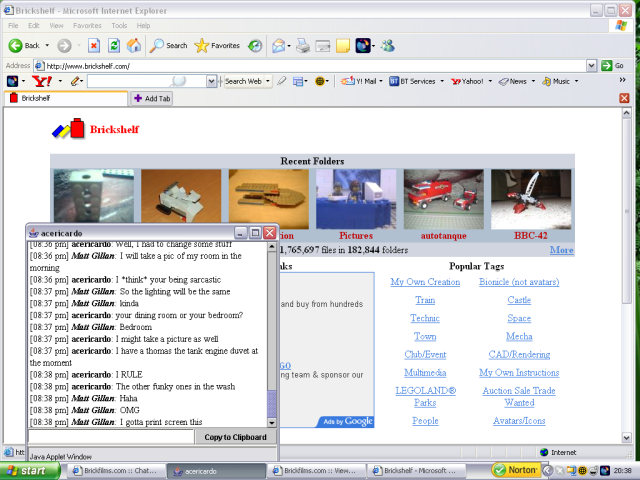The height and width of the screenshot is (480, 640).
Task: Click the Messenger people icon
Action: [x=387, y=46]
